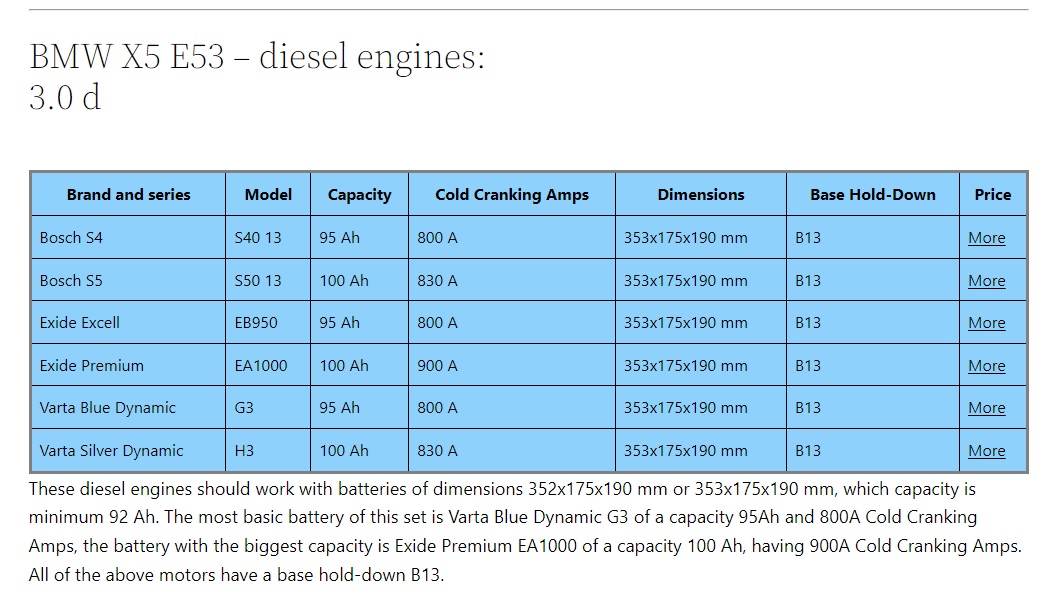Select the S50 13 model cell
The width and height of the screenshot is (1053, 592).
[x=268, y=281]
